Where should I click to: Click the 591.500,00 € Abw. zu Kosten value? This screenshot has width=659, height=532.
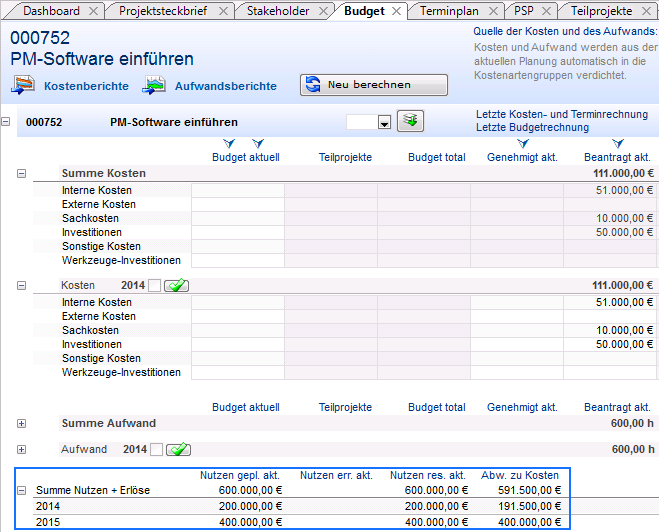[x=530, y=490]
